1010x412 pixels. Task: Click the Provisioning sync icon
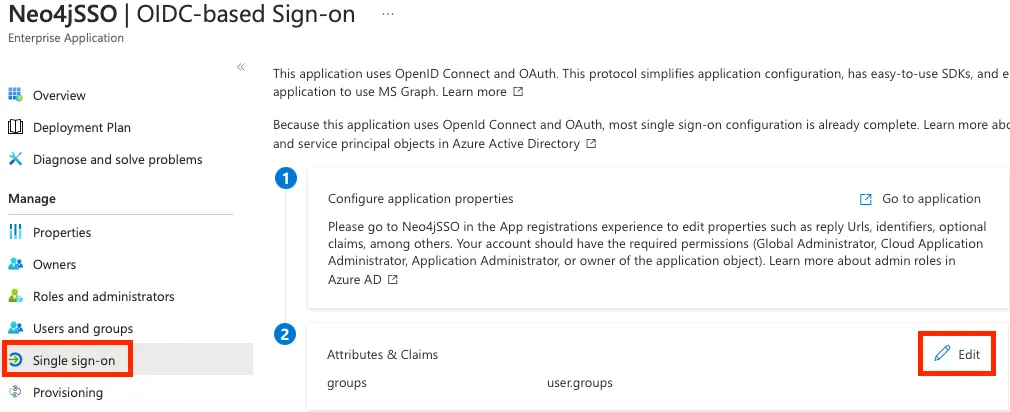[15, 392]
